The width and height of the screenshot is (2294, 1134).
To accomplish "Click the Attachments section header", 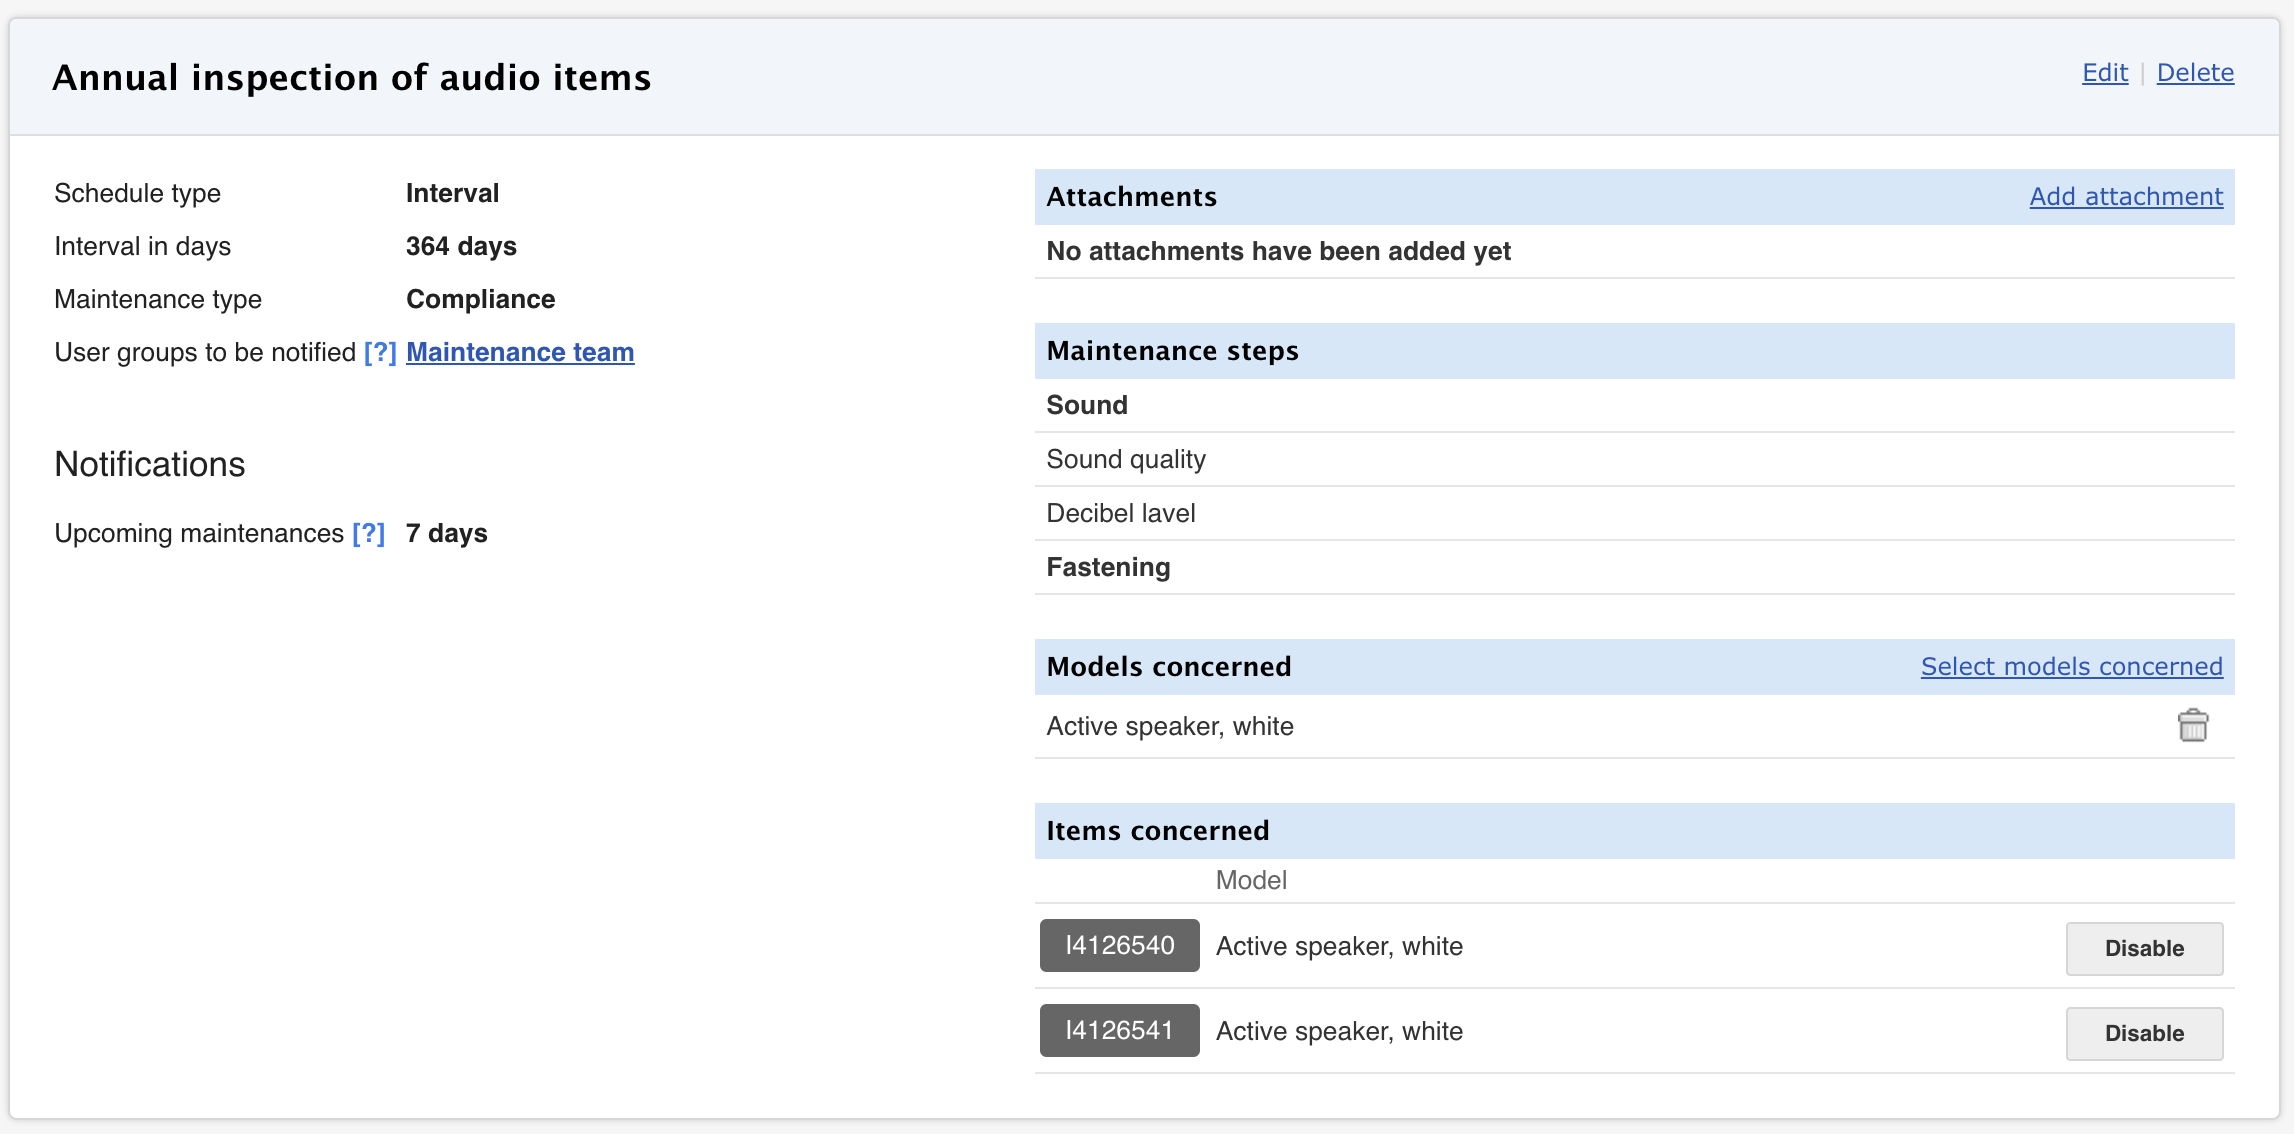I will (x=1131, y=197).
